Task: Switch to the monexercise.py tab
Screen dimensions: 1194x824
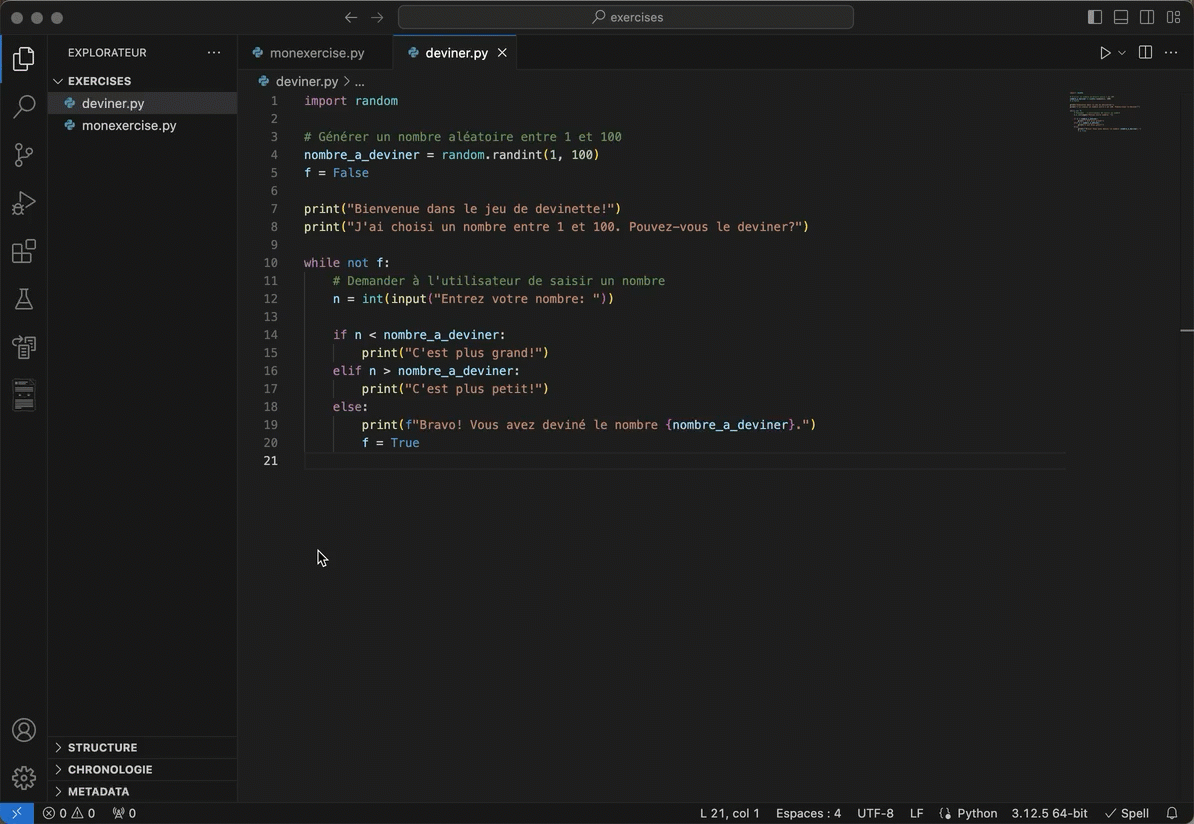Action: pyautogui.click(x=316, y=53)
